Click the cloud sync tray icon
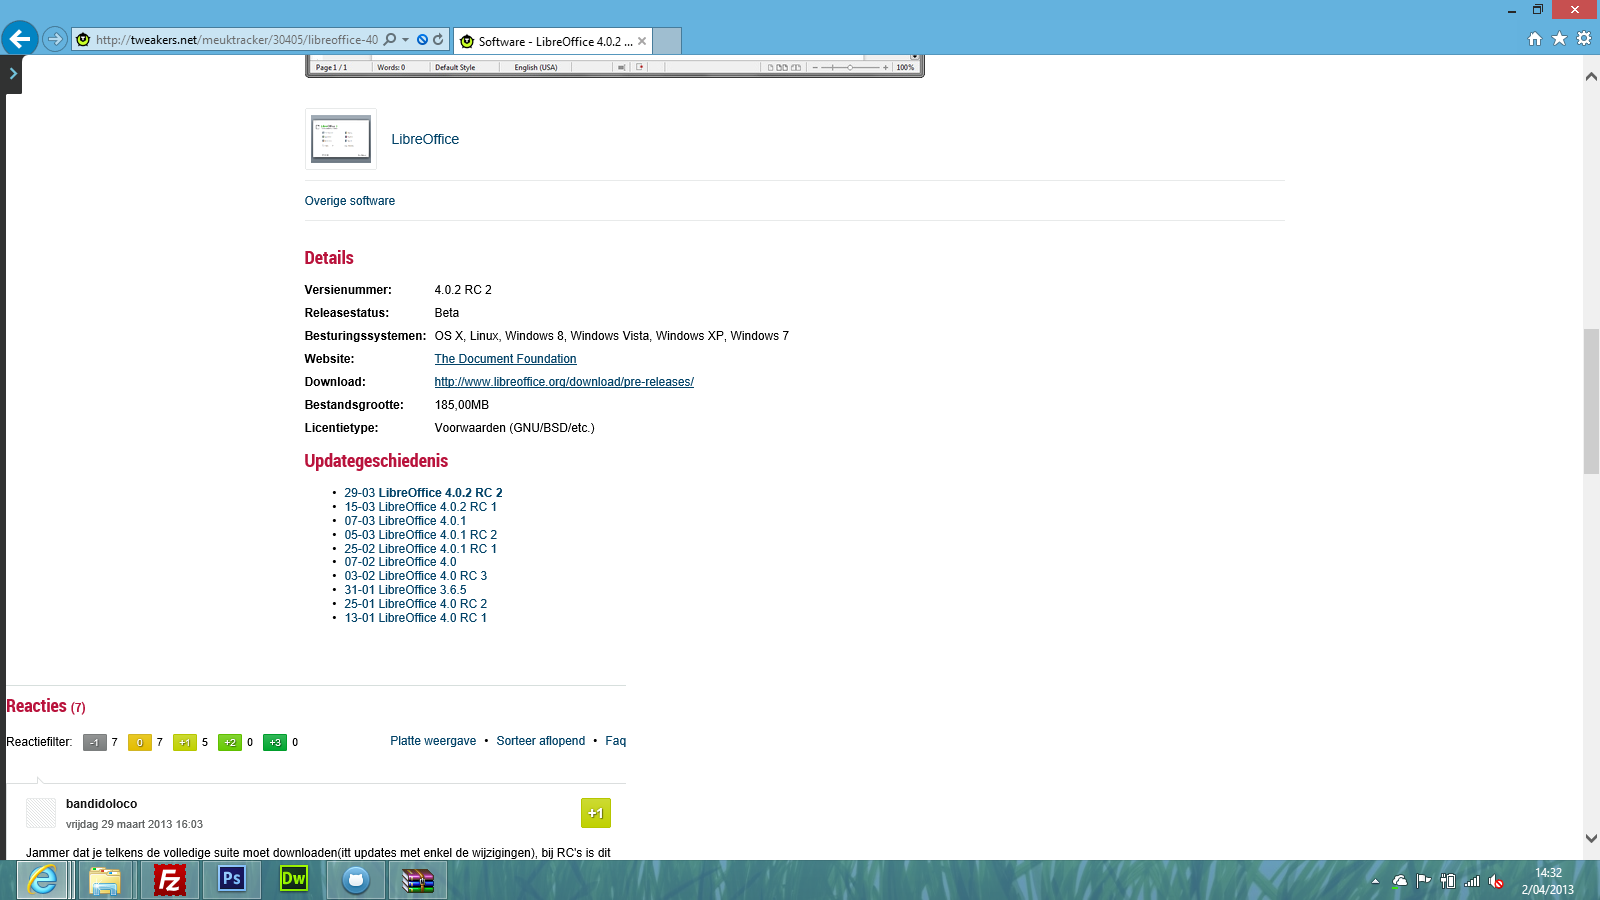 [1400, 881]
